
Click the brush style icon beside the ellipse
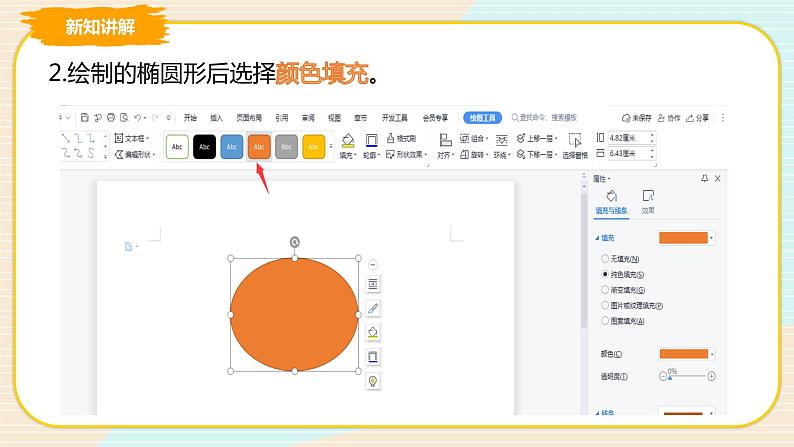tap(373, 308)
